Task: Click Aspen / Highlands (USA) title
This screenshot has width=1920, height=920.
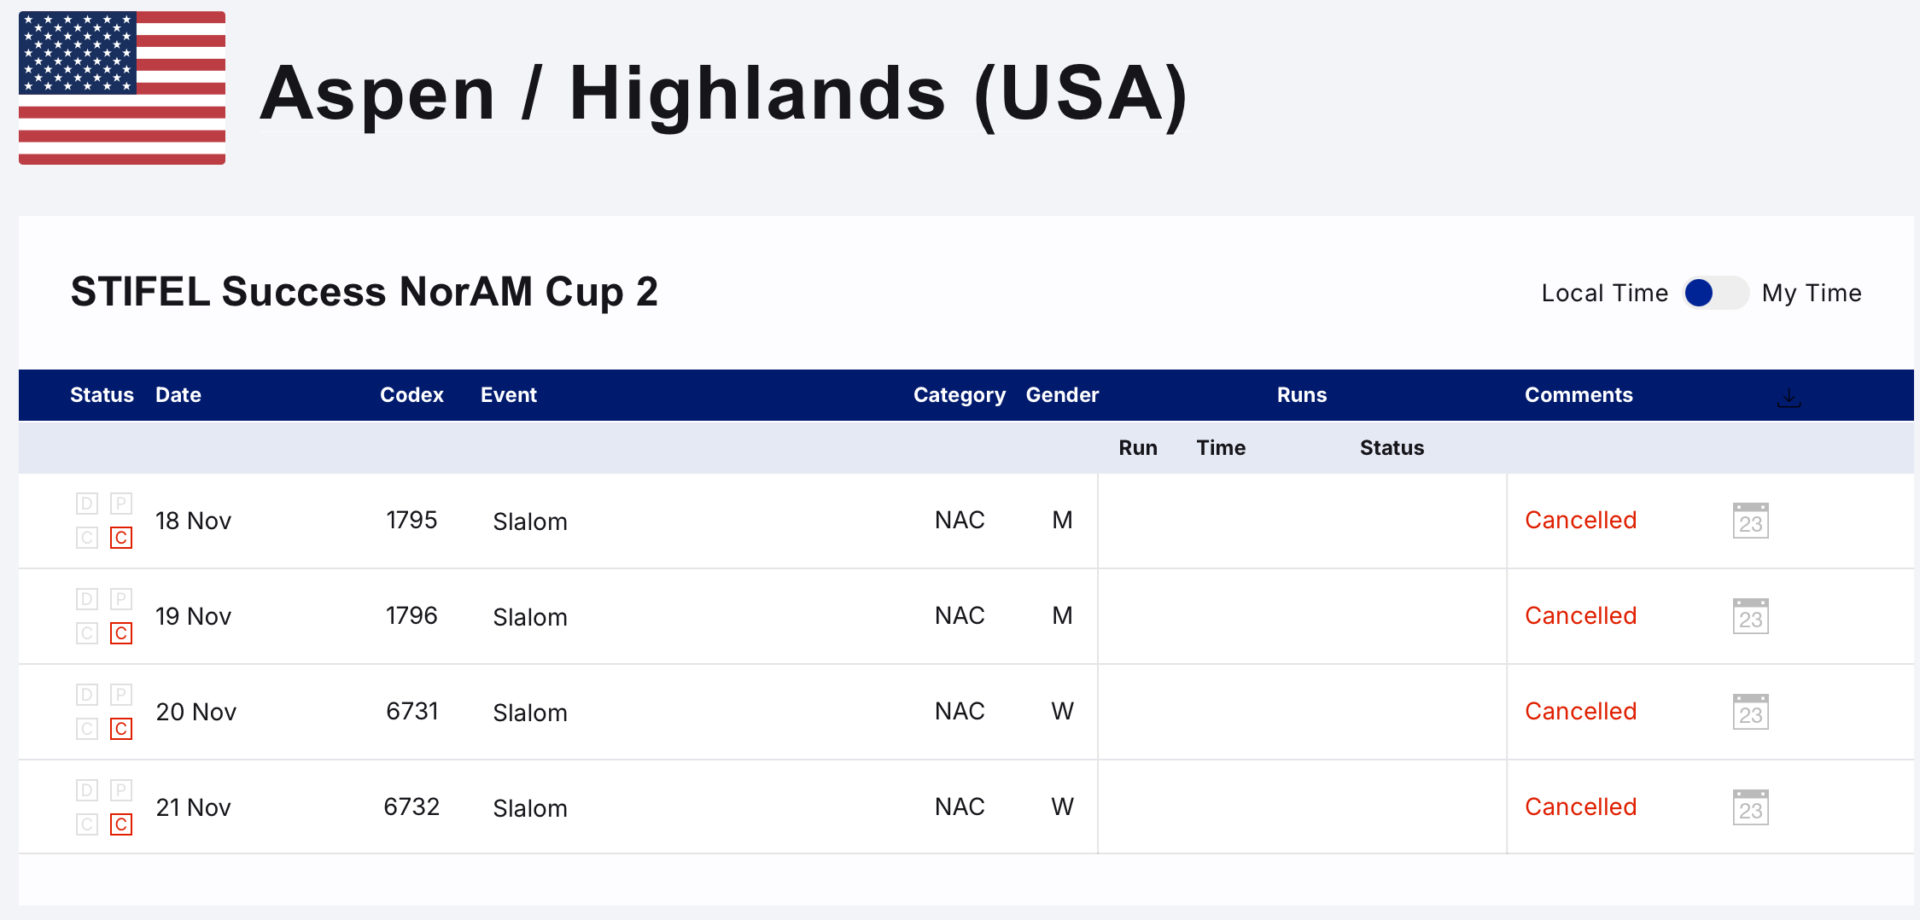Action: [x=724, y=94]
